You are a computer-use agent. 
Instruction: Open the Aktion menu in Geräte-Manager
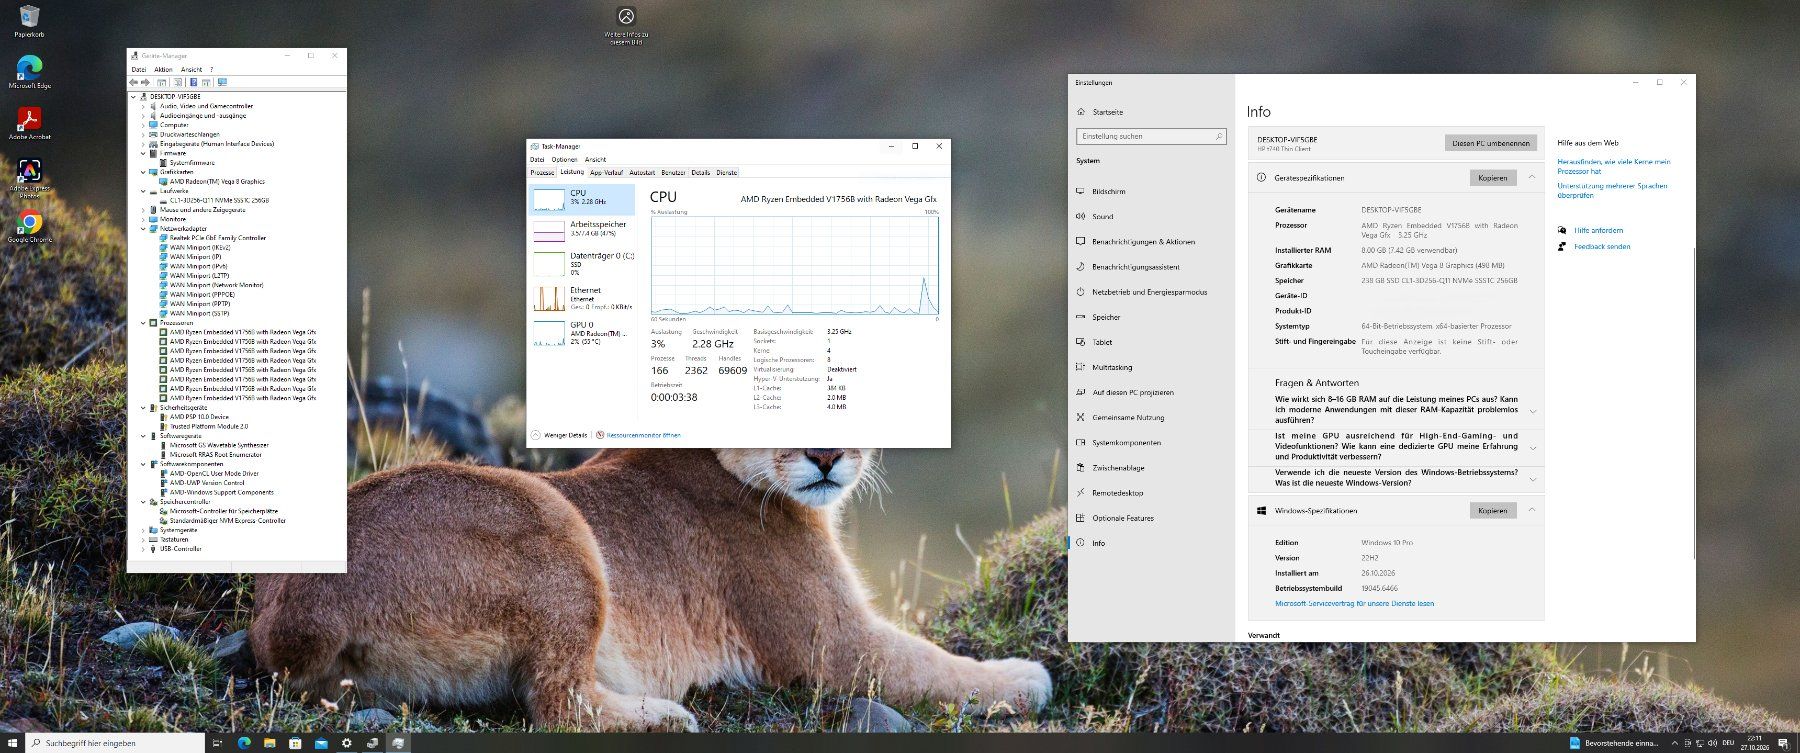163,70
